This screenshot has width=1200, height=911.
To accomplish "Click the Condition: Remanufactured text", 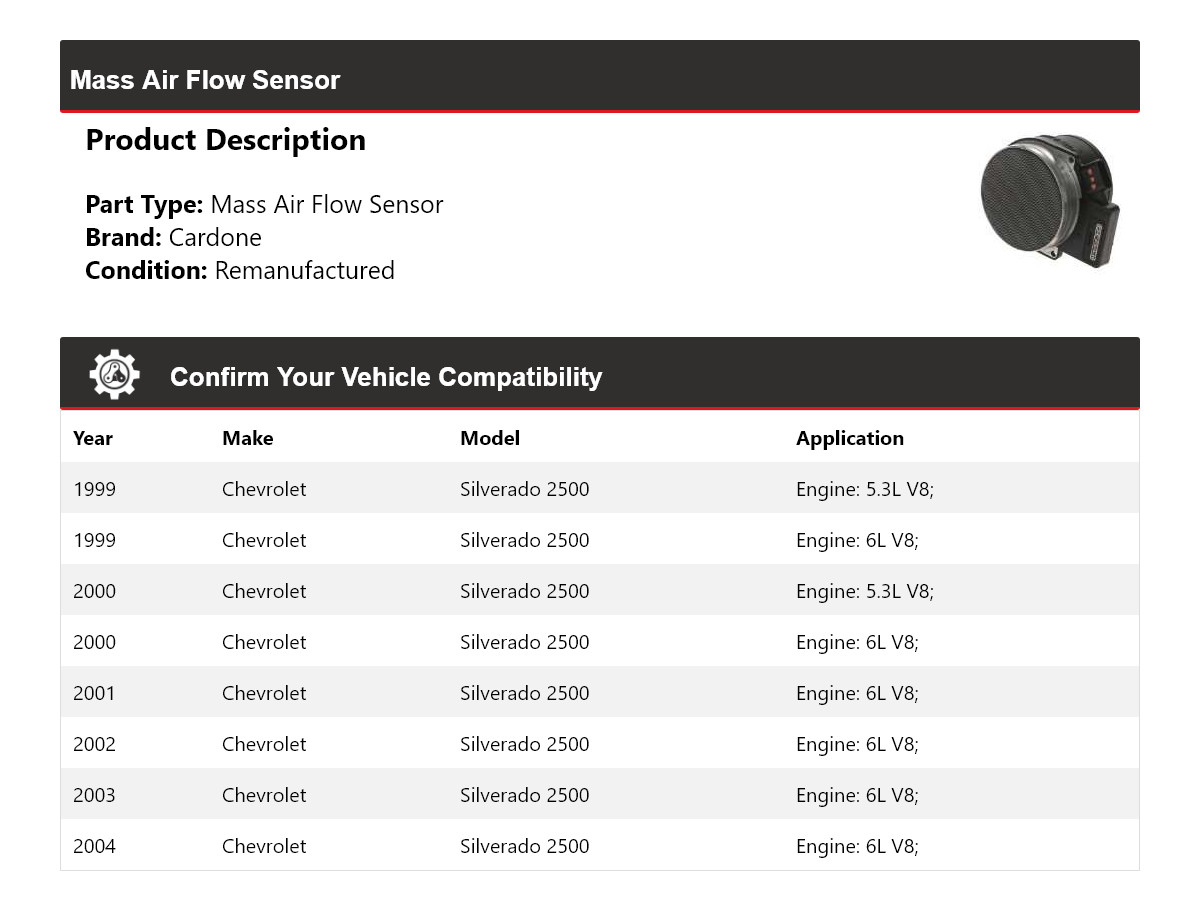I will click(239, 271).
